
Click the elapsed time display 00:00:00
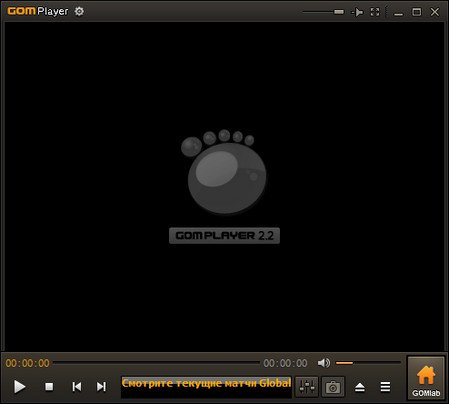pyautogui.click(x=28, y=363)
